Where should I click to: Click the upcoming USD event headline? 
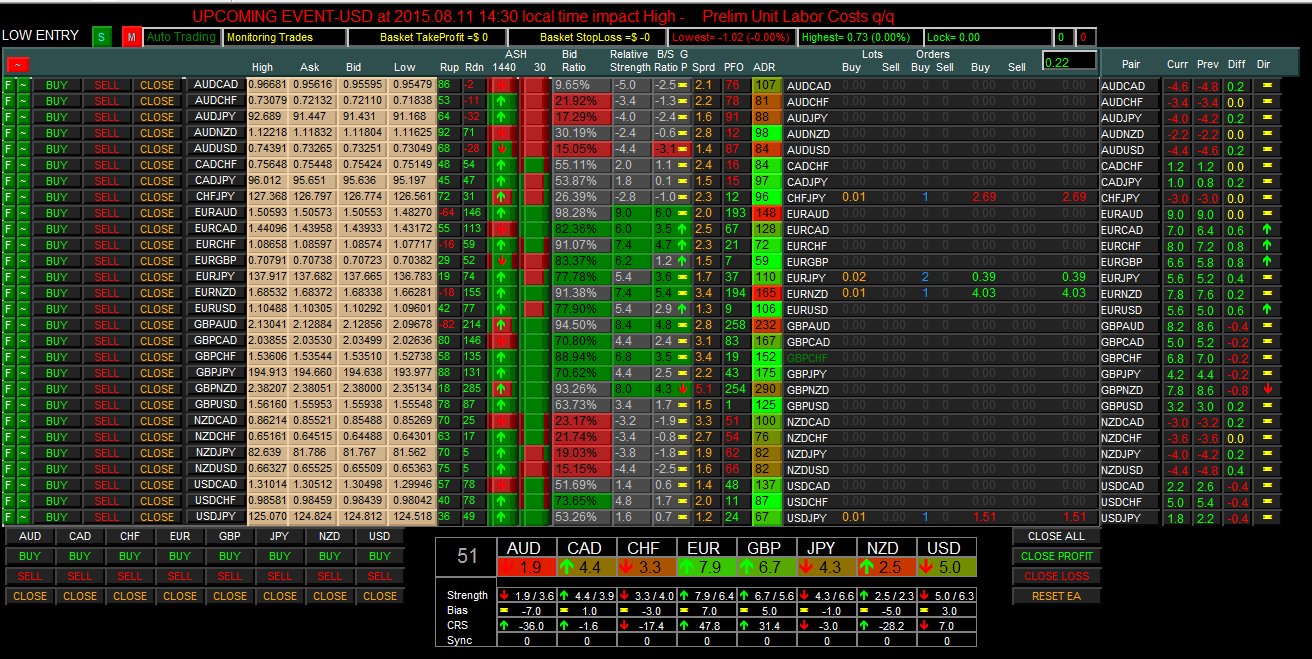[543, 16]
